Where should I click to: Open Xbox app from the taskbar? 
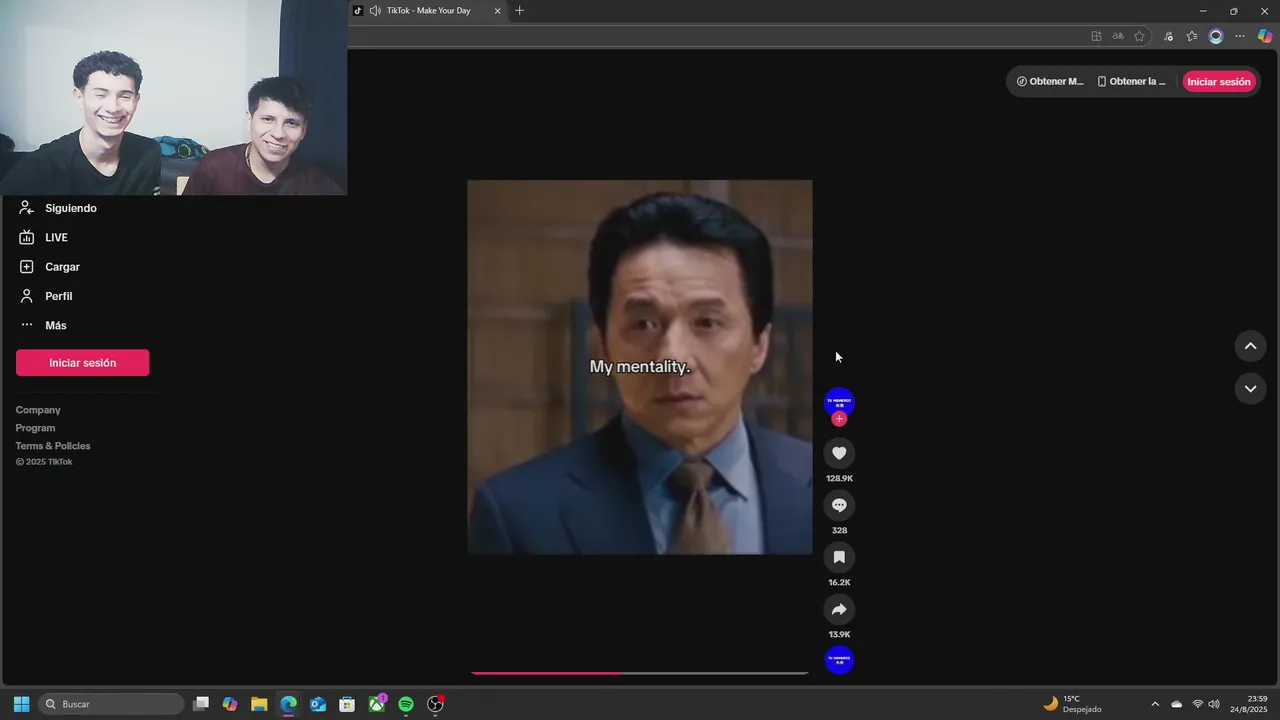point(377,704)
